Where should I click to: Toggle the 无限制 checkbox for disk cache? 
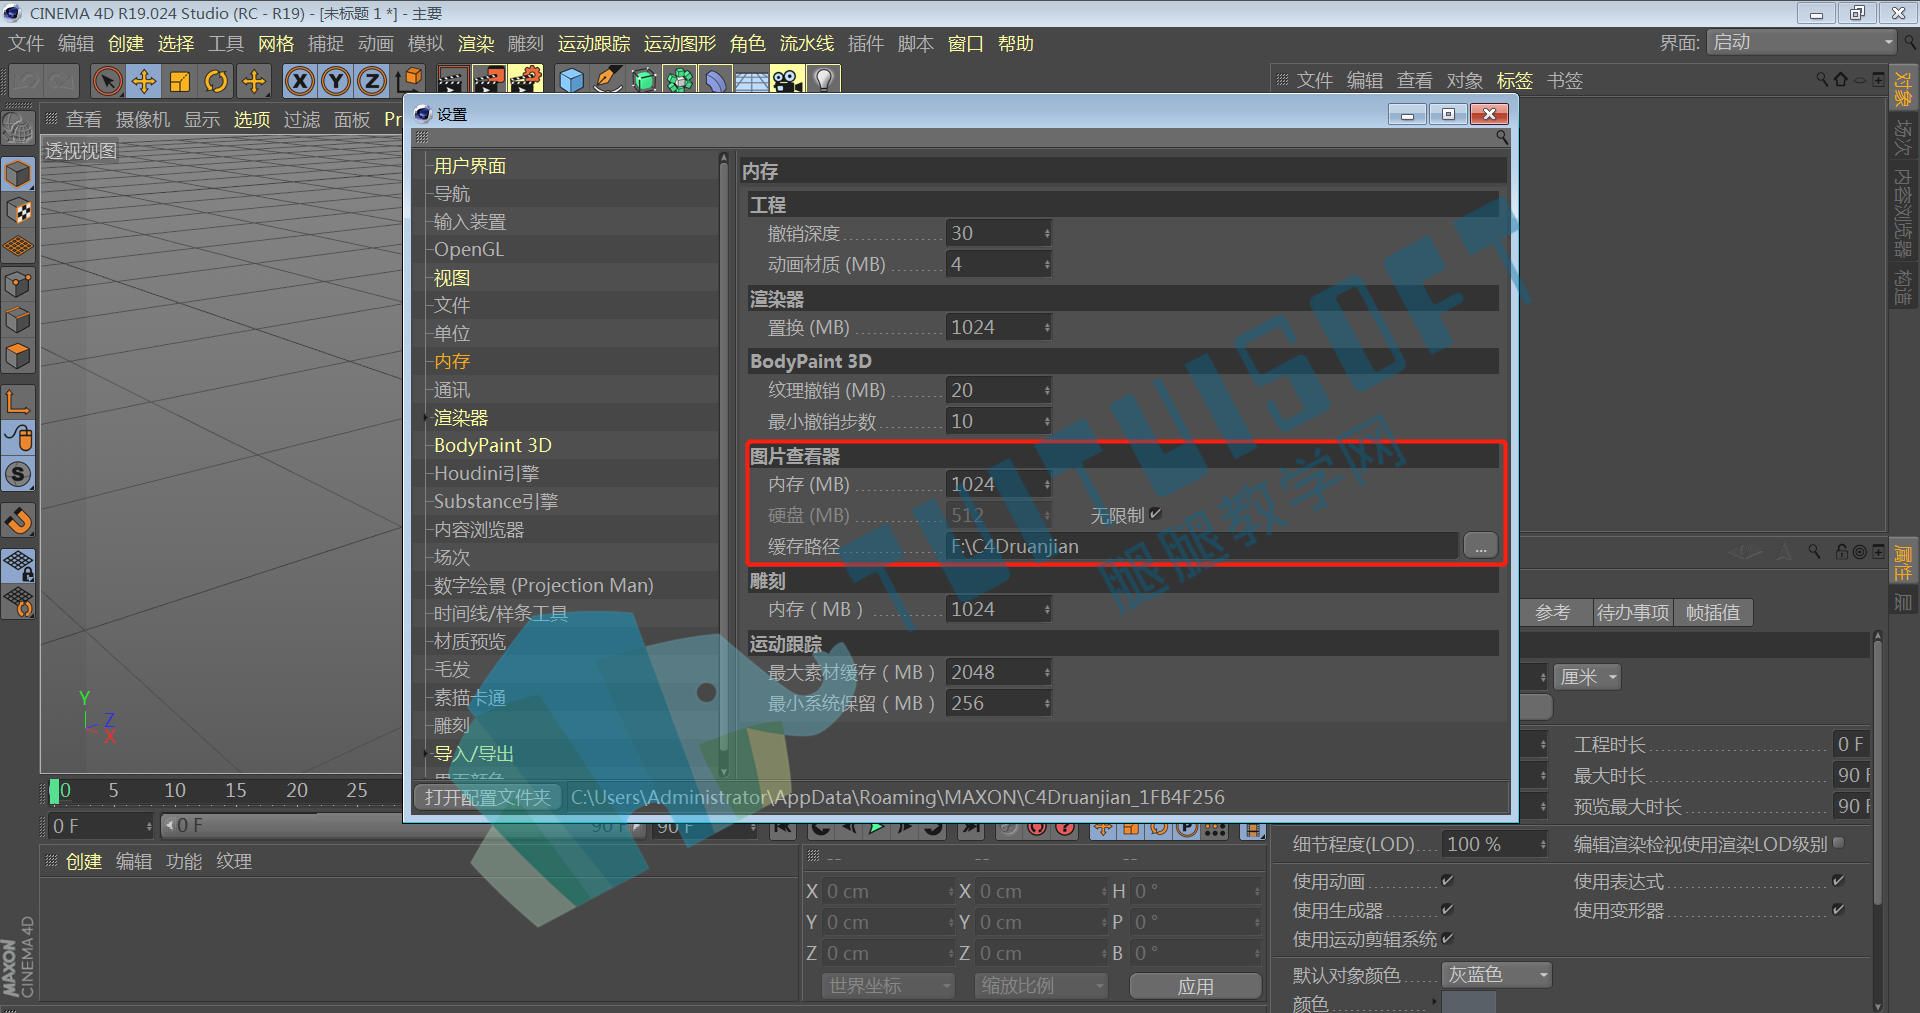pos(1155,514)
